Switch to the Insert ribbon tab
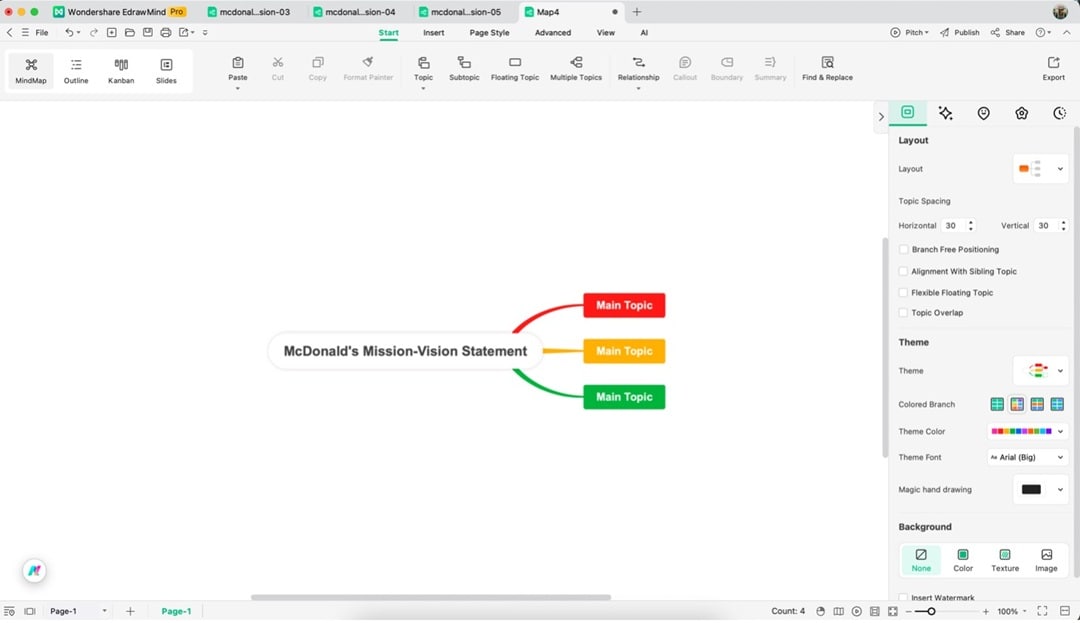Viewport: 1080px width, 623px height. tap(433, 32)
